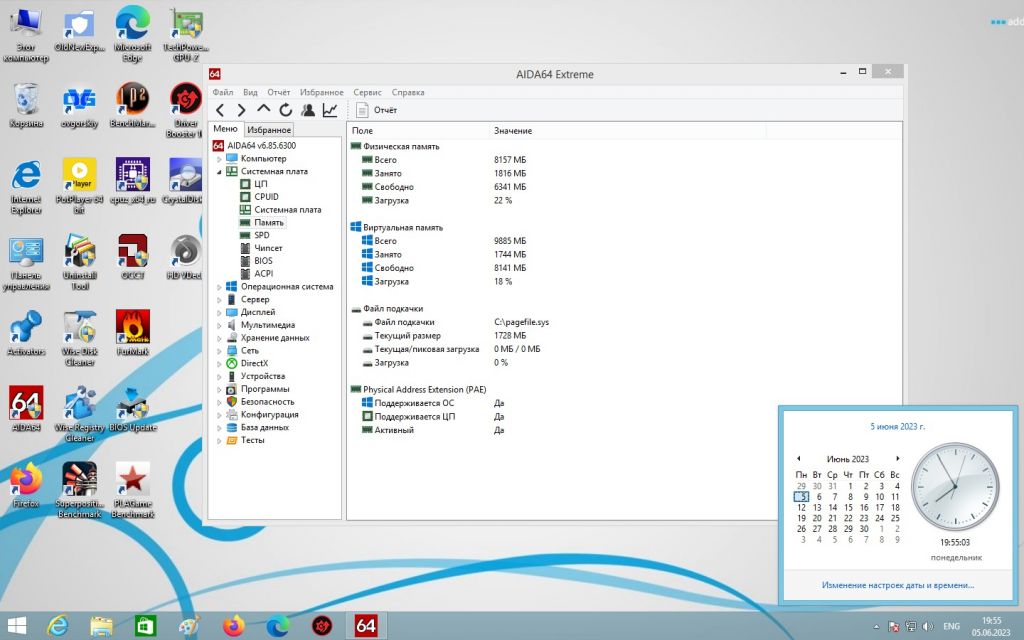The width and height of the screenshot is (1024, 640).
Task: Click the Отчёт report button
Action: coord(377,110)
